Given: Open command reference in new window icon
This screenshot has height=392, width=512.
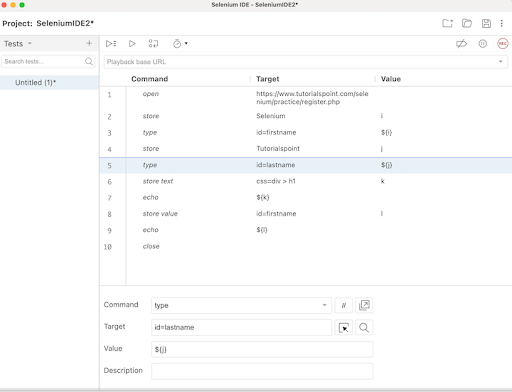Looking at the screenshot, I should [x=364, y=305].
